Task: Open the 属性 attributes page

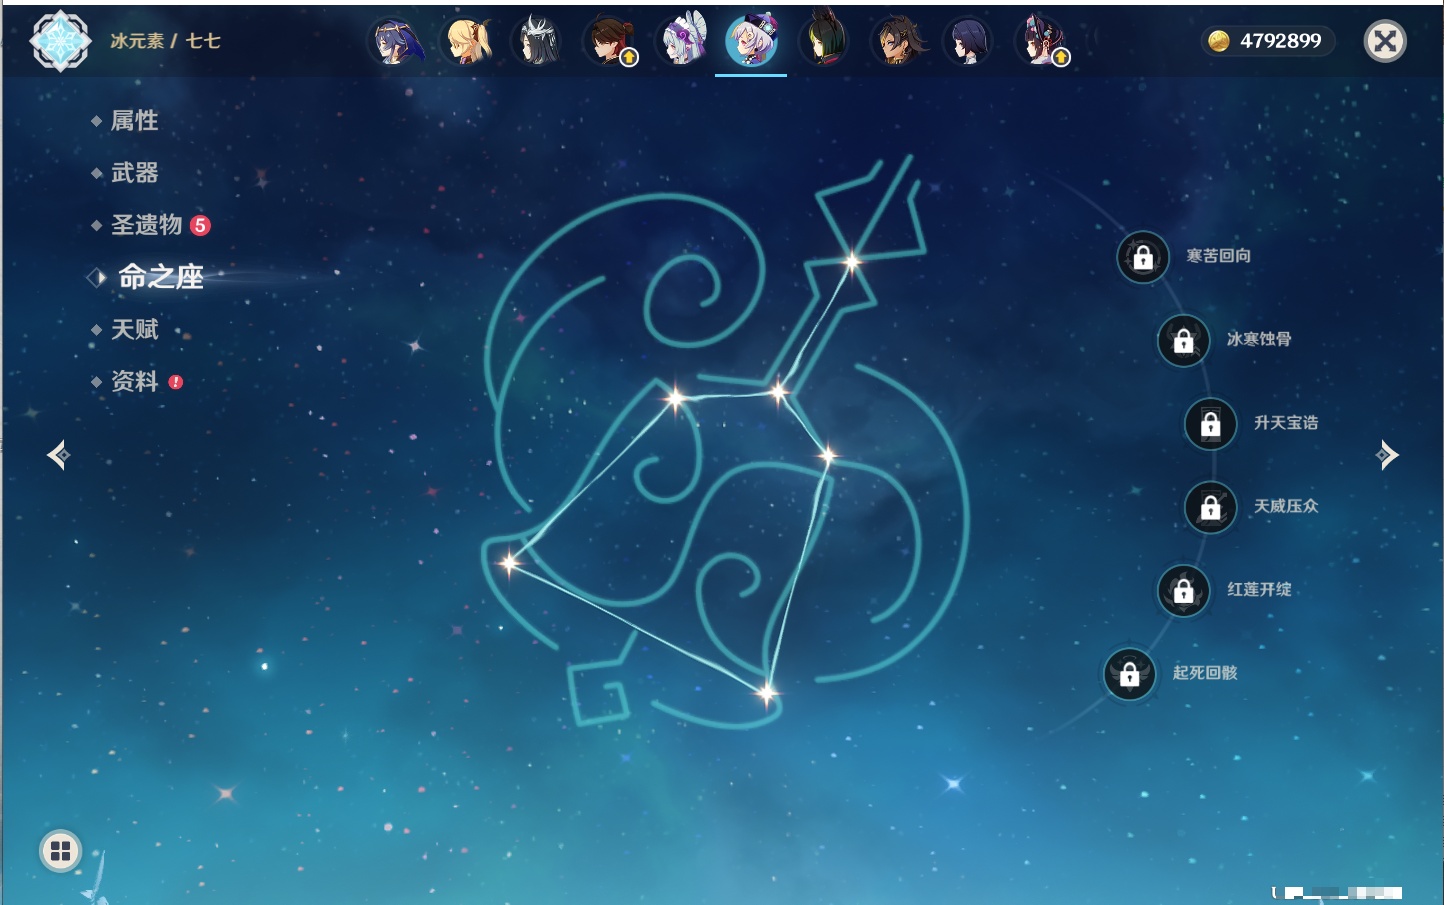Action: point(134,121)
